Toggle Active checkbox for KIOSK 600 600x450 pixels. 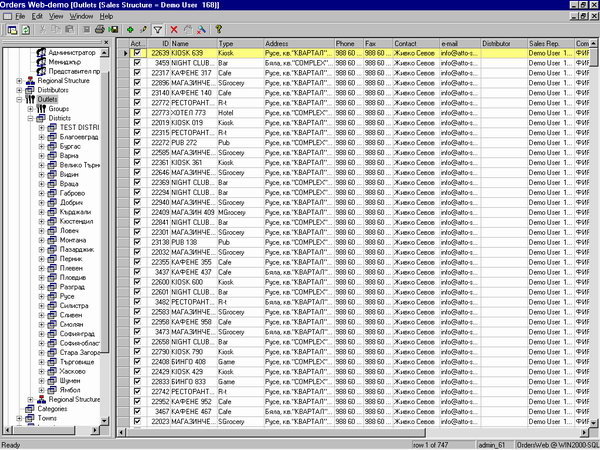click(137, 282)
